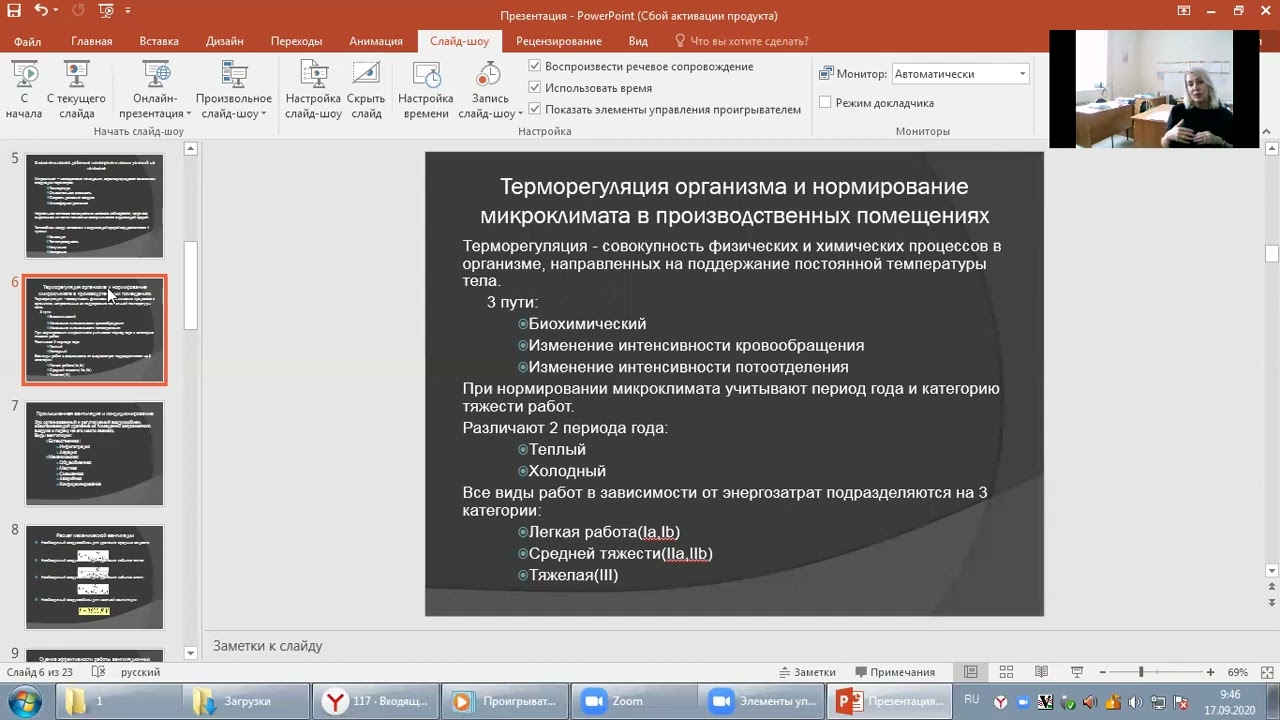The height and width of the screenshot is (720, 1280).
Task: Open Настройка времени rehearsal
Action: point(426,91)
